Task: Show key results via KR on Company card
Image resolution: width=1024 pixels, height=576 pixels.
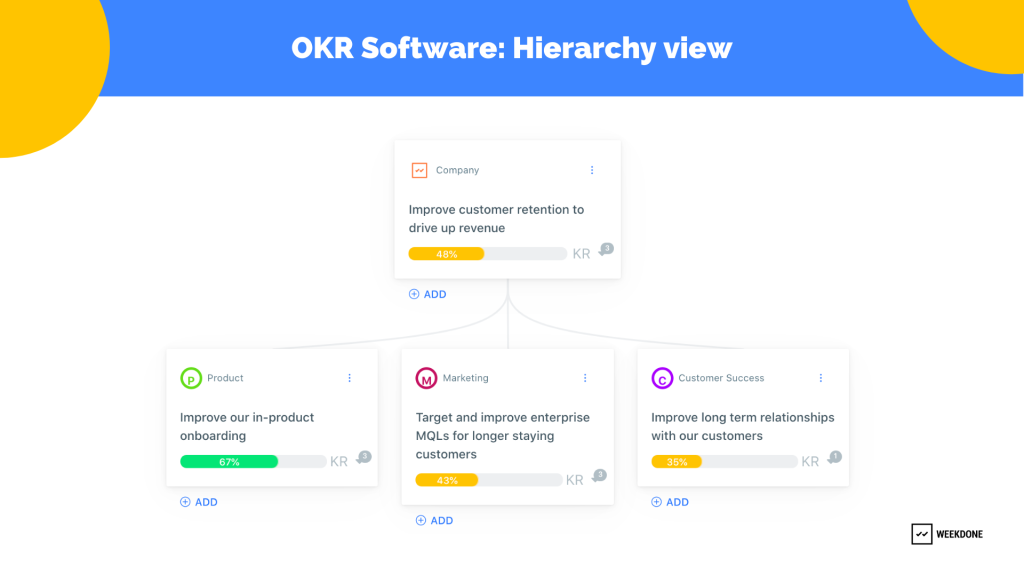Action: click(581, 254)
